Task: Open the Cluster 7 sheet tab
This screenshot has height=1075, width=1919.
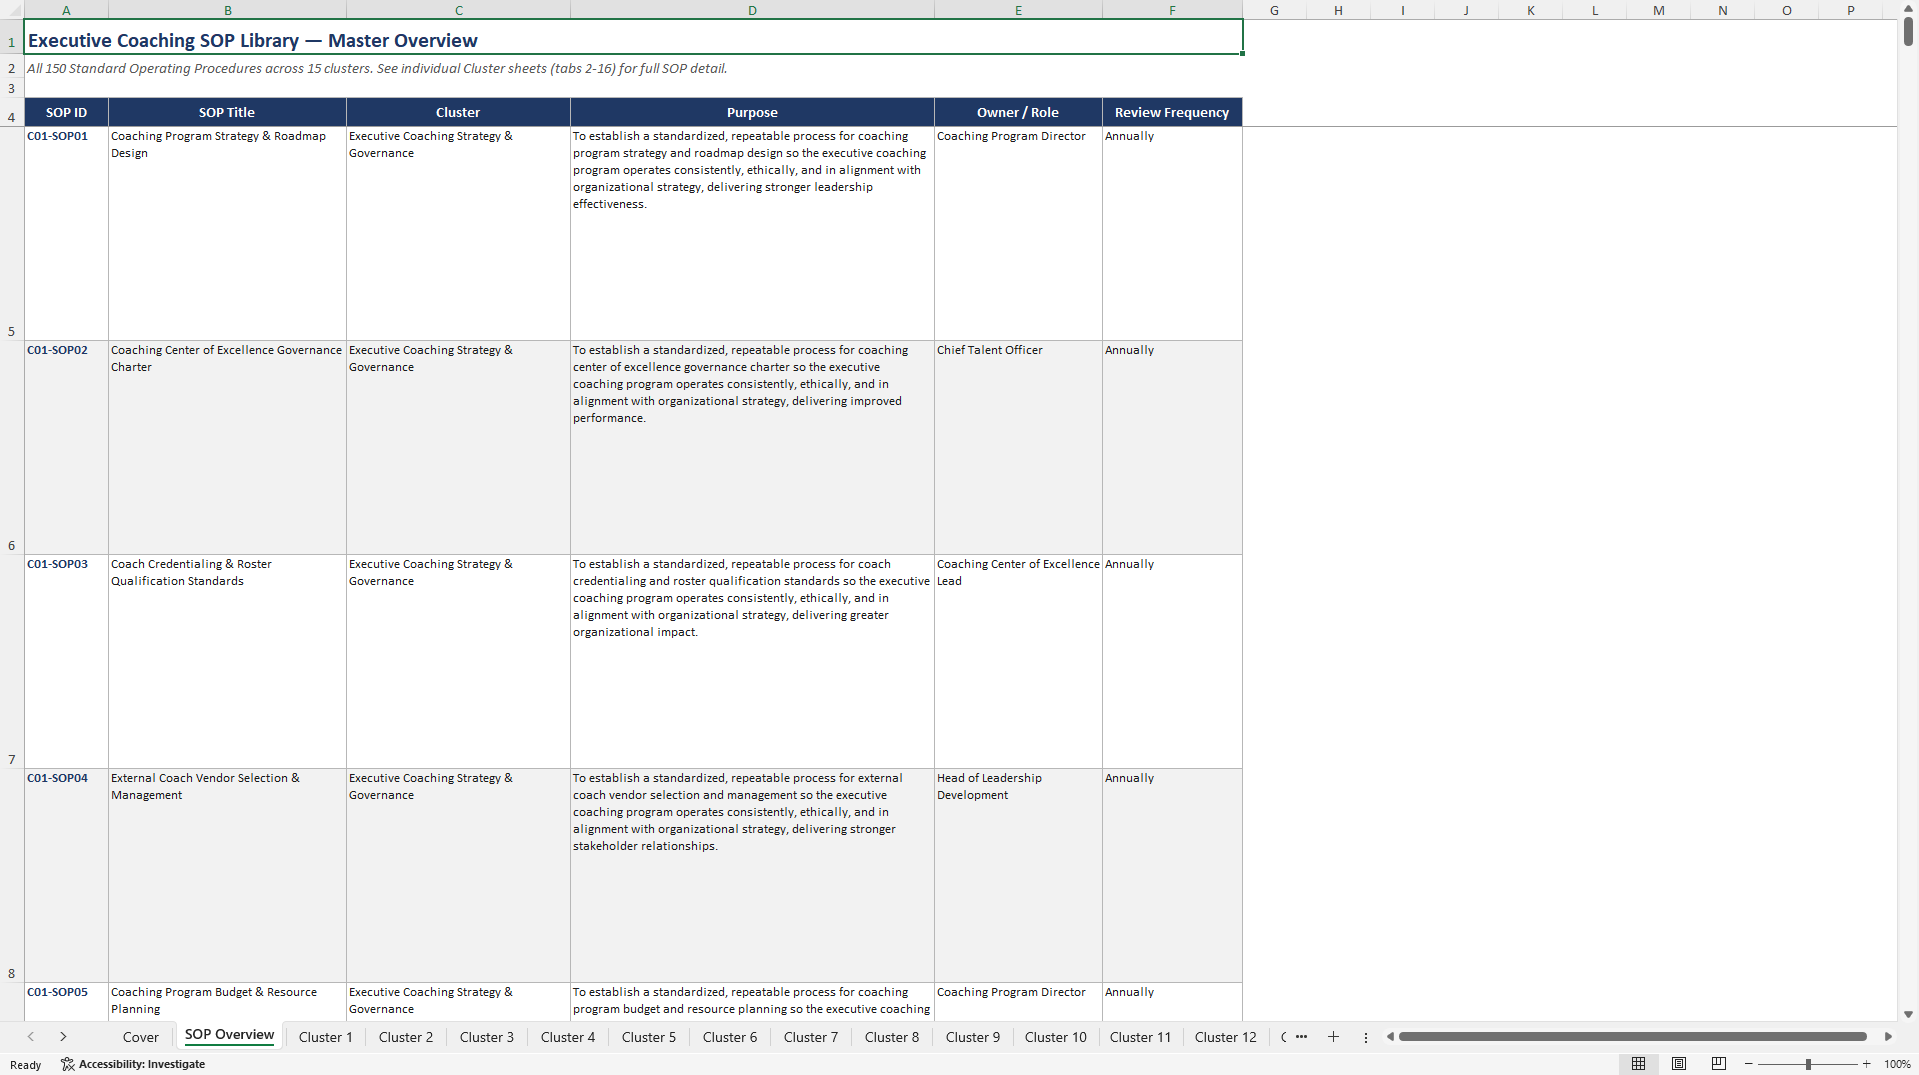Action: coord(811,1037)
